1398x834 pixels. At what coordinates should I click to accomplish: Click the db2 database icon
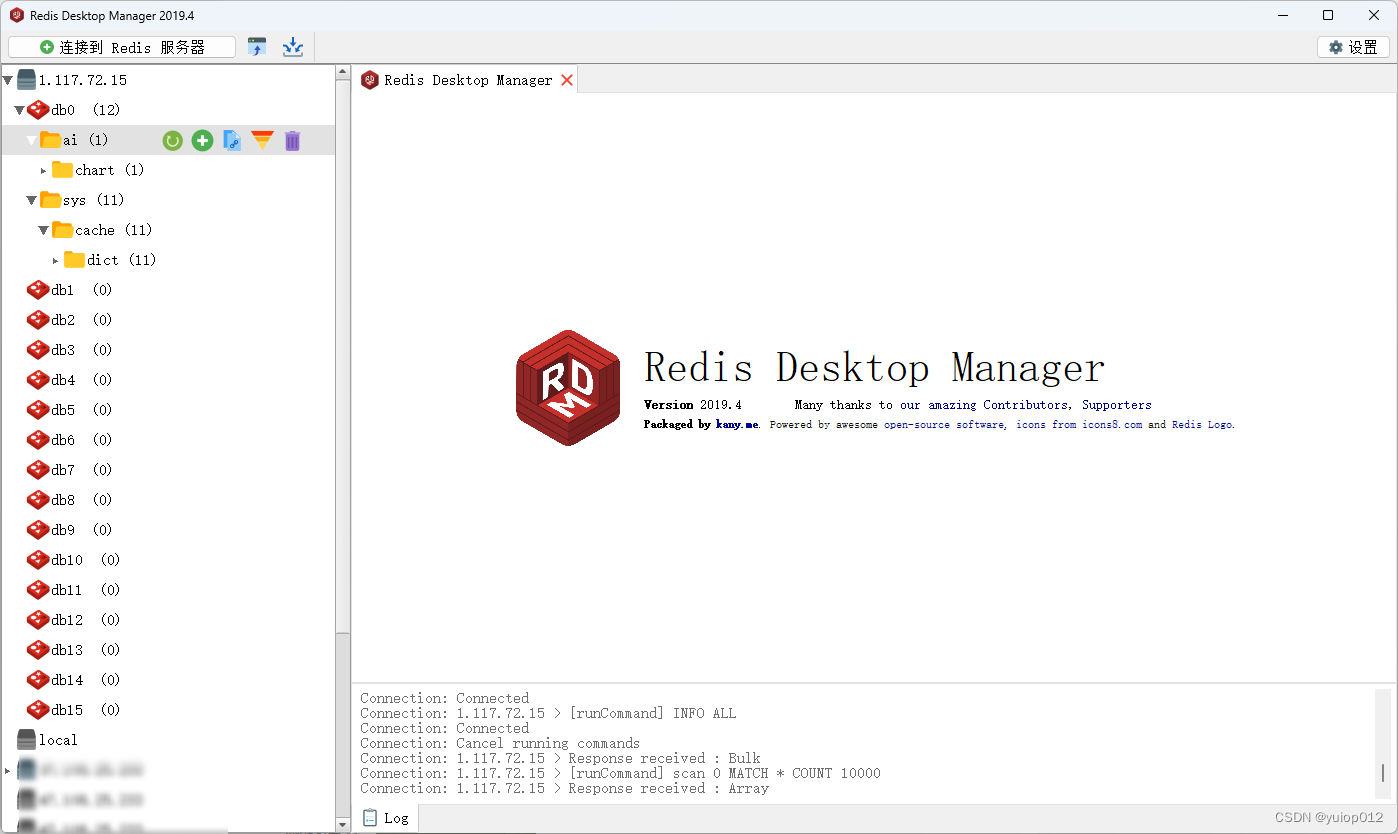pos(38,320)
